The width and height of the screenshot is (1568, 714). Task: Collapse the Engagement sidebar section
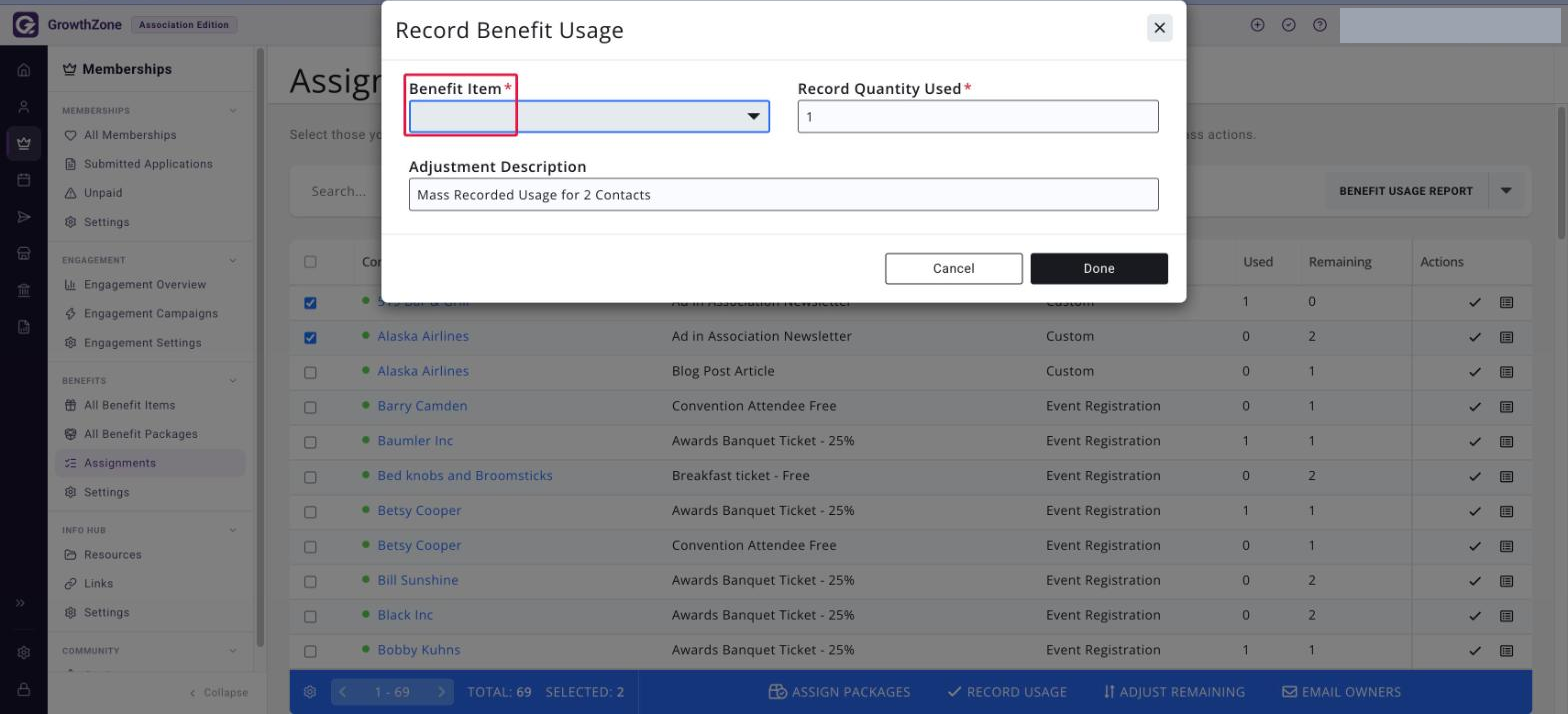[233, 260]
